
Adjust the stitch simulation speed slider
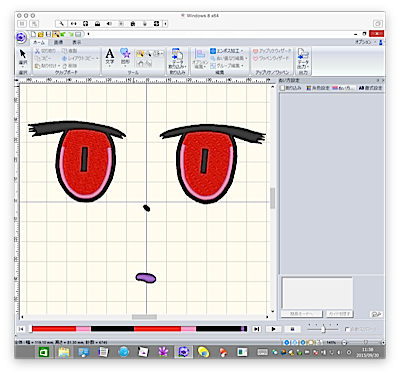[323, 329]
